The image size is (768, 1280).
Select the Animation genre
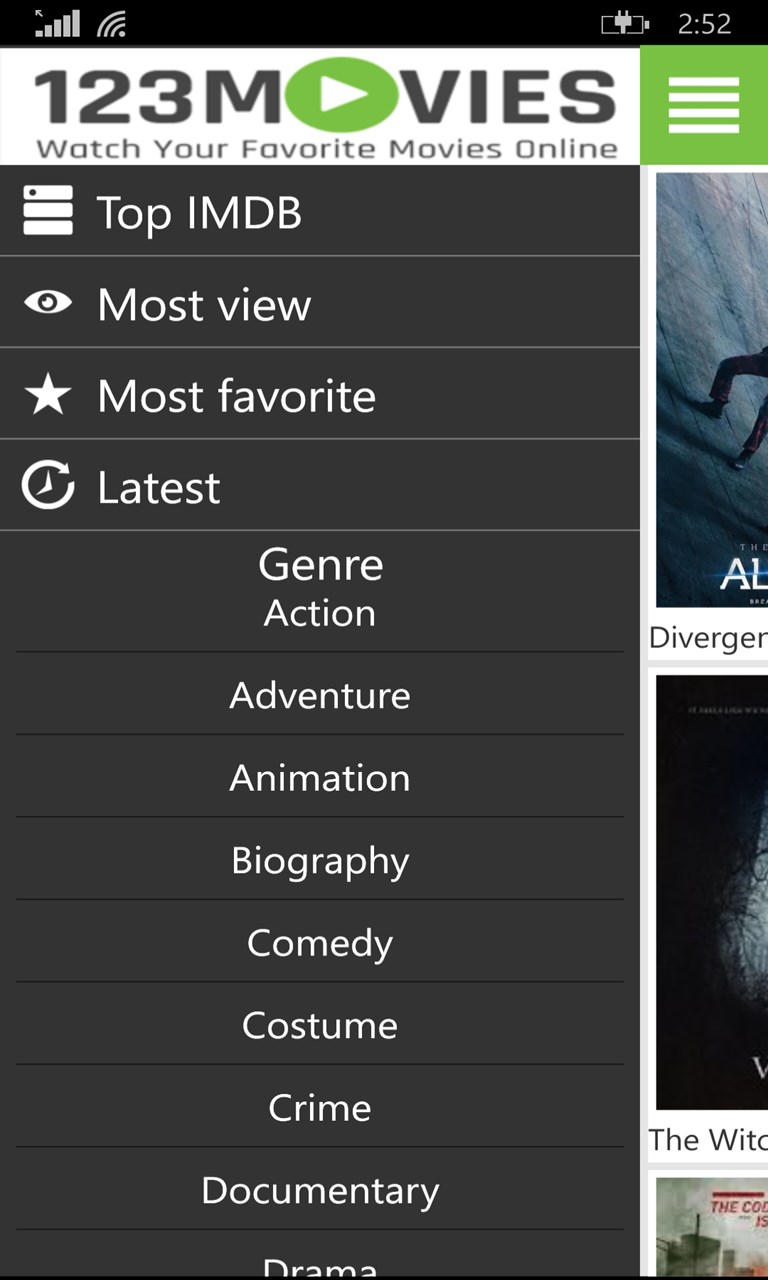320,777
